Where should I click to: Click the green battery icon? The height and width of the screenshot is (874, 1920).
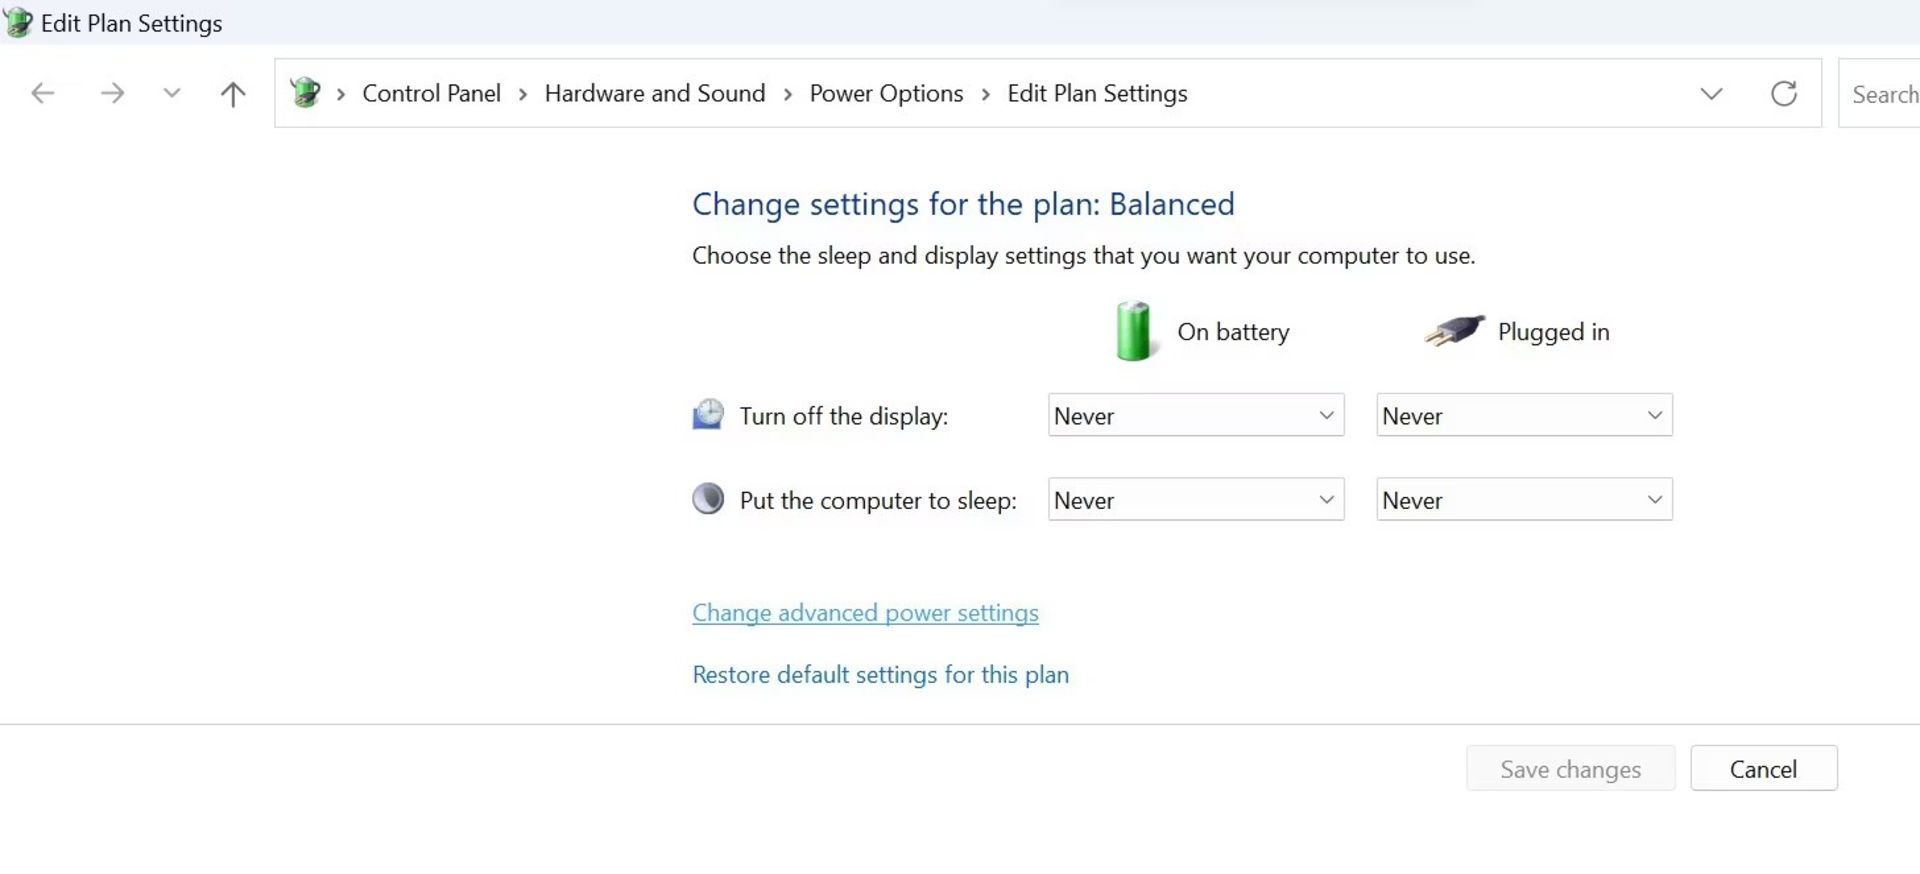(x=1133, y=331)
